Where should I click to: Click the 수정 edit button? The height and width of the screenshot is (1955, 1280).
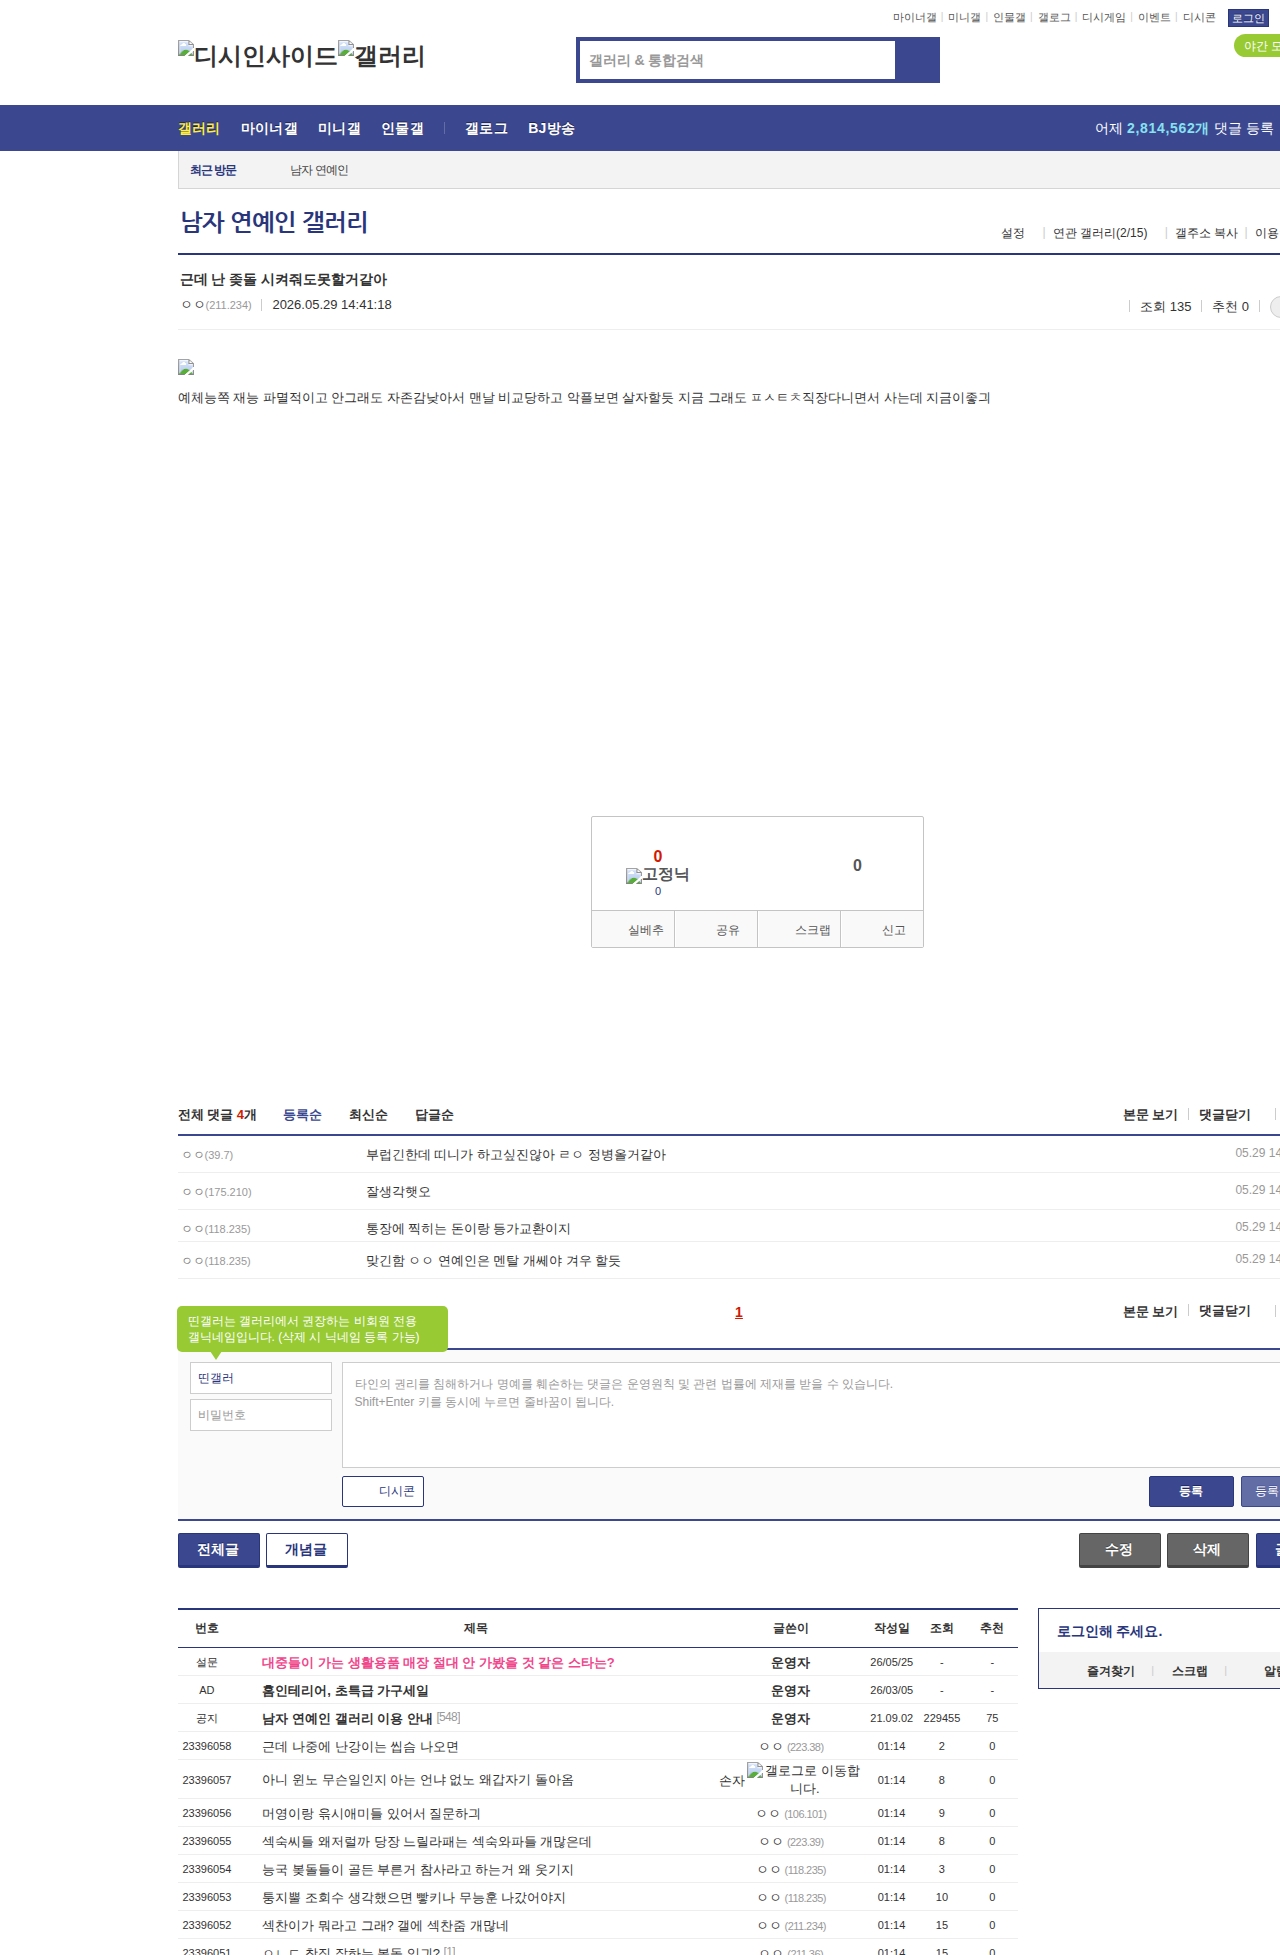1119,1550
